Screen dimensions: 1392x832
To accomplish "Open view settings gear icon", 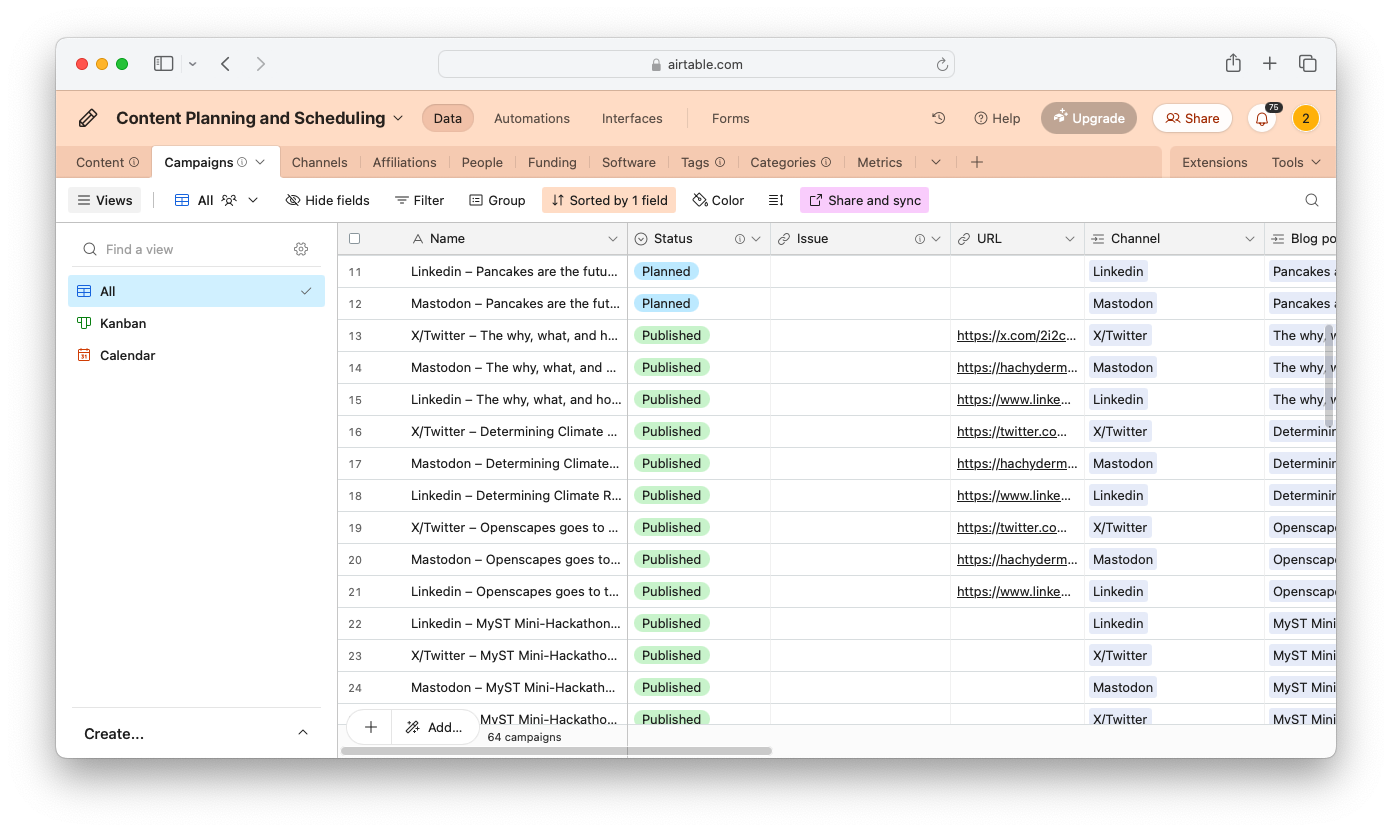I will point(301,249).
